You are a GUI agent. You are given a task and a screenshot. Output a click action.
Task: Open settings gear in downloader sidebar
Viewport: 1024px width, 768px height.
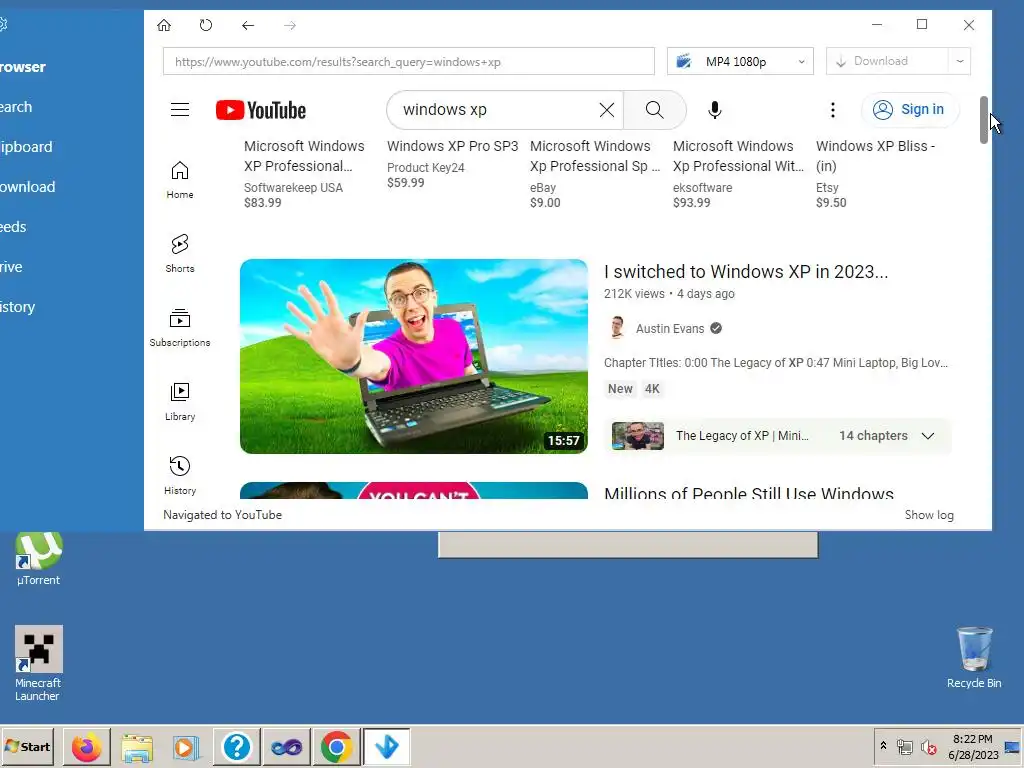pyautogui.click(x=3, y=25)
